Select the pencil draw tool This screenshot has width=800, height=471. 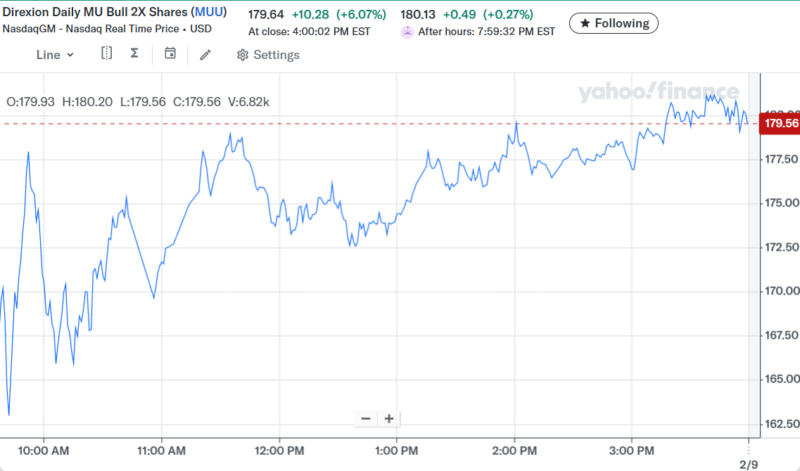(205, 54)
